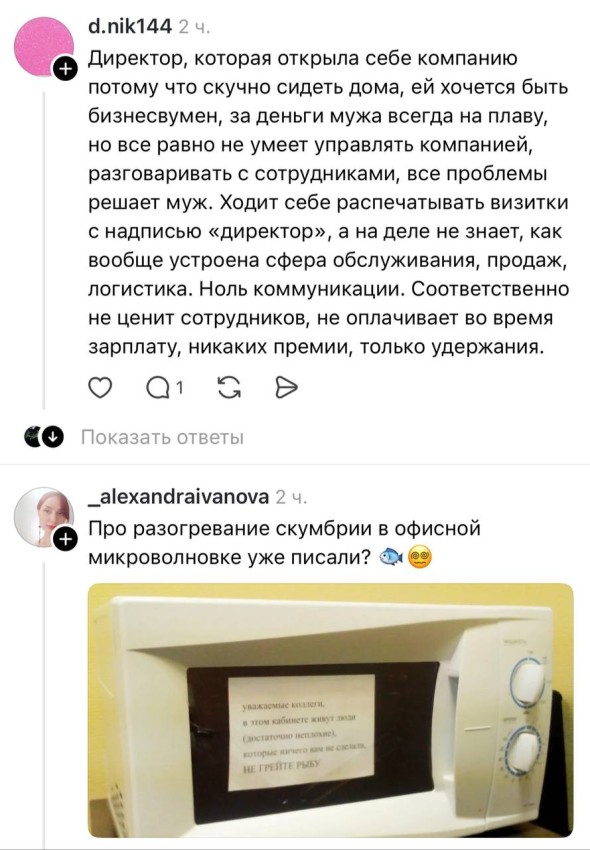
Task: Follow d.nik144 using the plus badge
Action: click(x=65, y=69)
